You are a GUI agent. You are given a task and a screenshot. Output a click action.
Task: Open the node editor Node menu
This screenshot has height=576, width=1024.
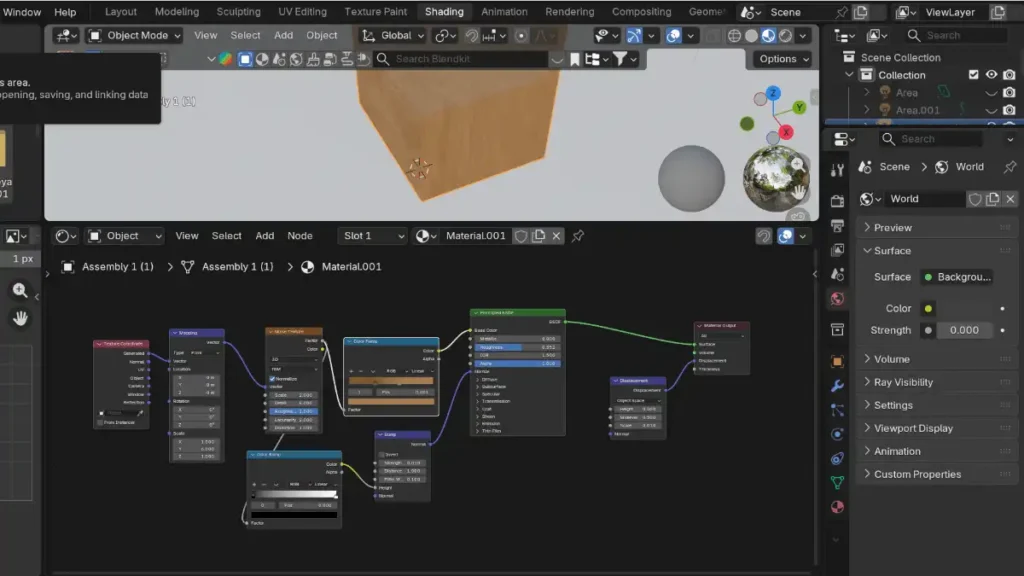click(300, 236)
